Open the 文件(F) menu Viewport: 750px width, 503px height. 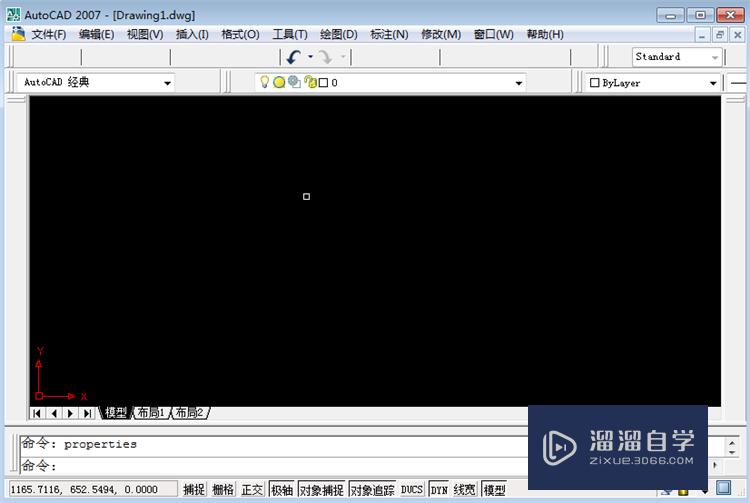point(48,34)
